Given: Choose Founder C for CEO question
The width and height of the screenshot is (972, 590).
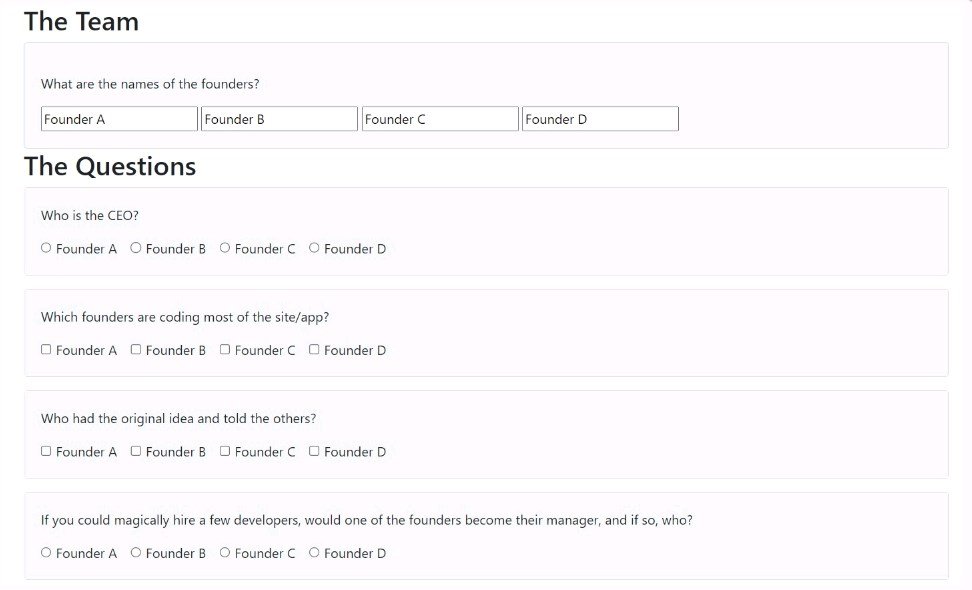Looking at the screenshot, I should pos(225,248).
